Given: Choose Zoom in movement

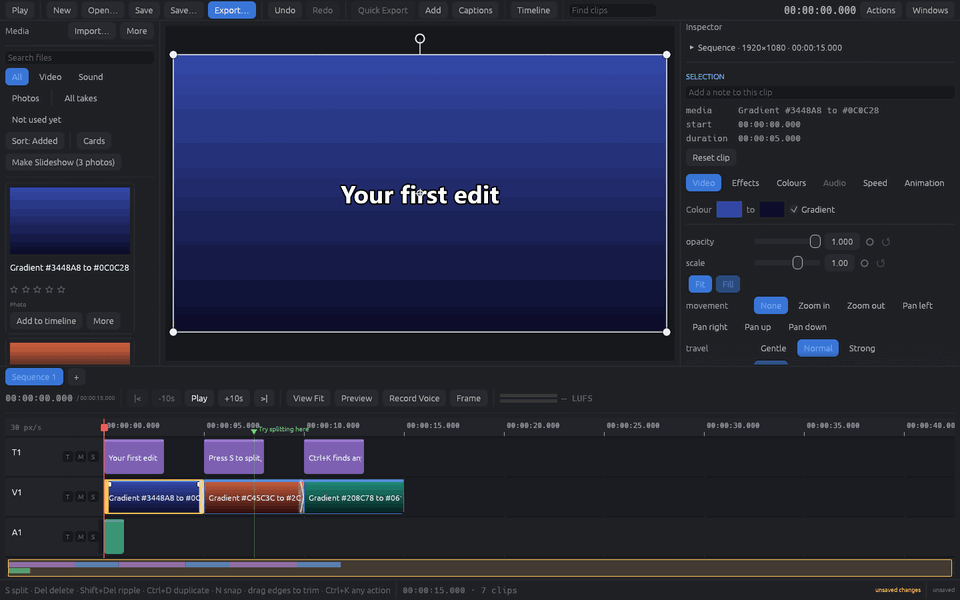Looking at the screenshot, I should point(814,306).
